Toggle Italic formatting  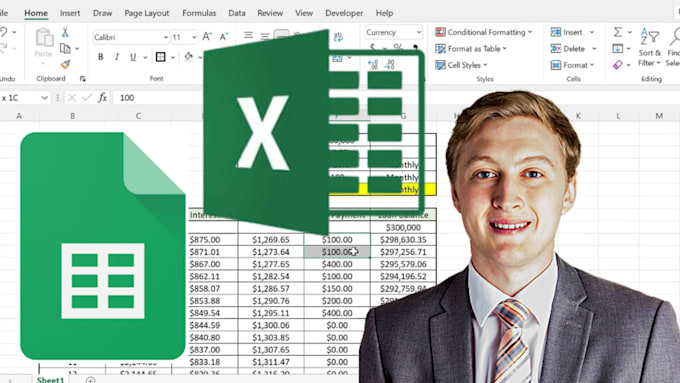(117, 57)
